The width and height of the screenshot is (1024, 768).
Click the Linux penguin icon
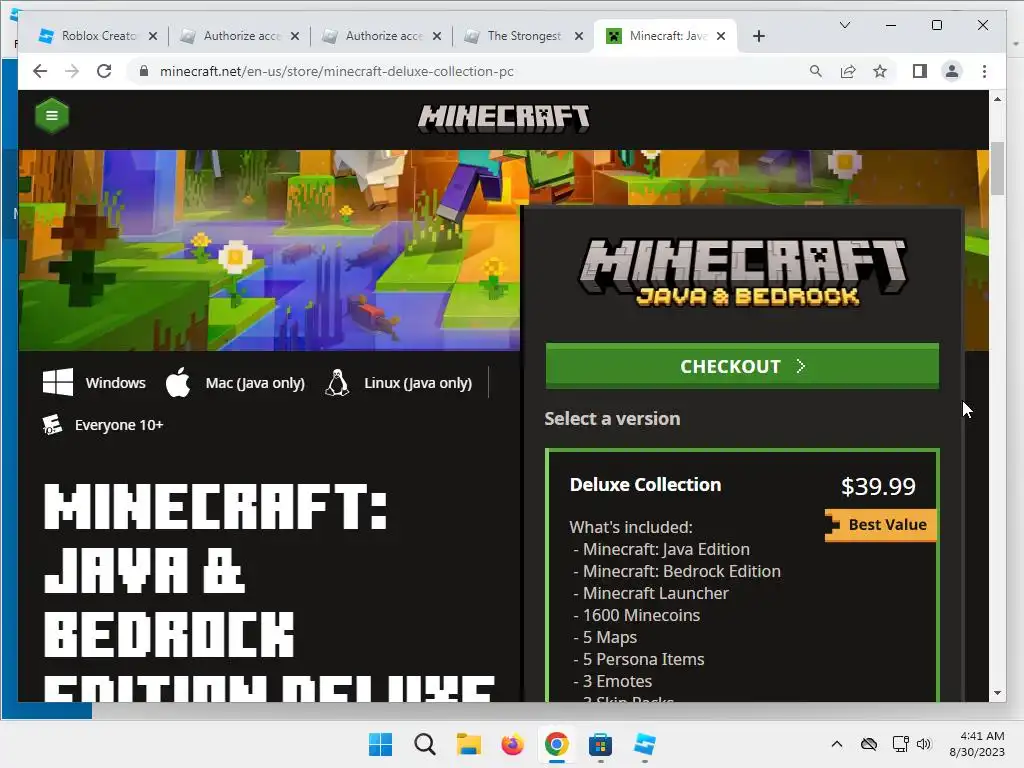tap(337, 383)
